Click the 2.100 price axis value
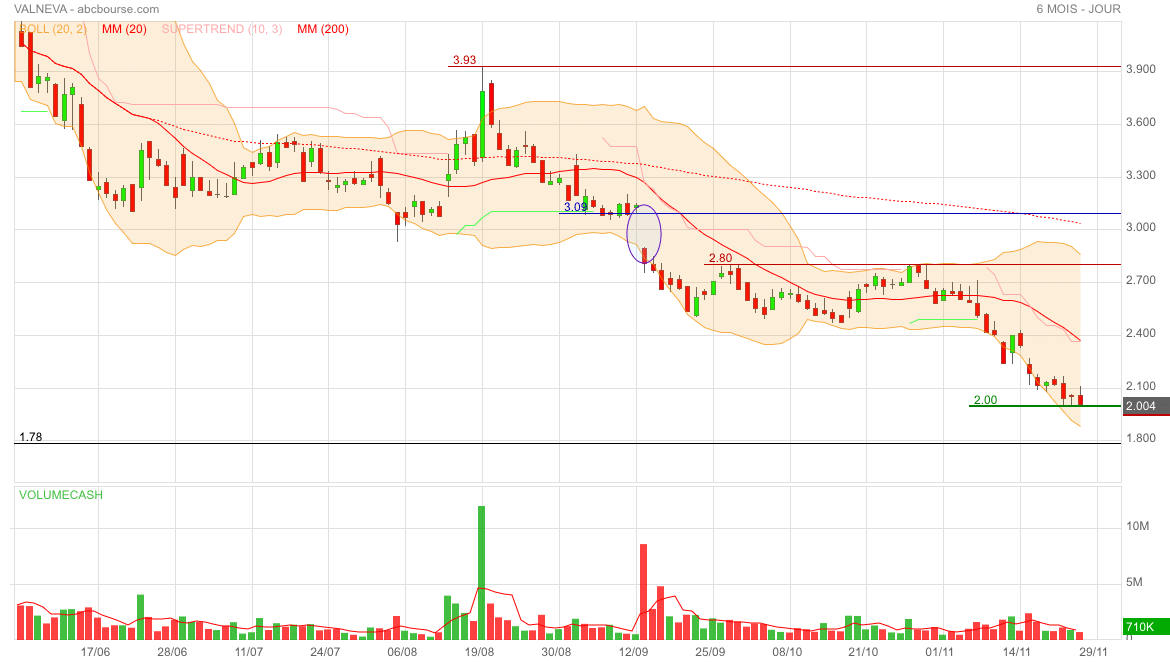Screen dimensions: 1170x662 (x=1141, y=386)
